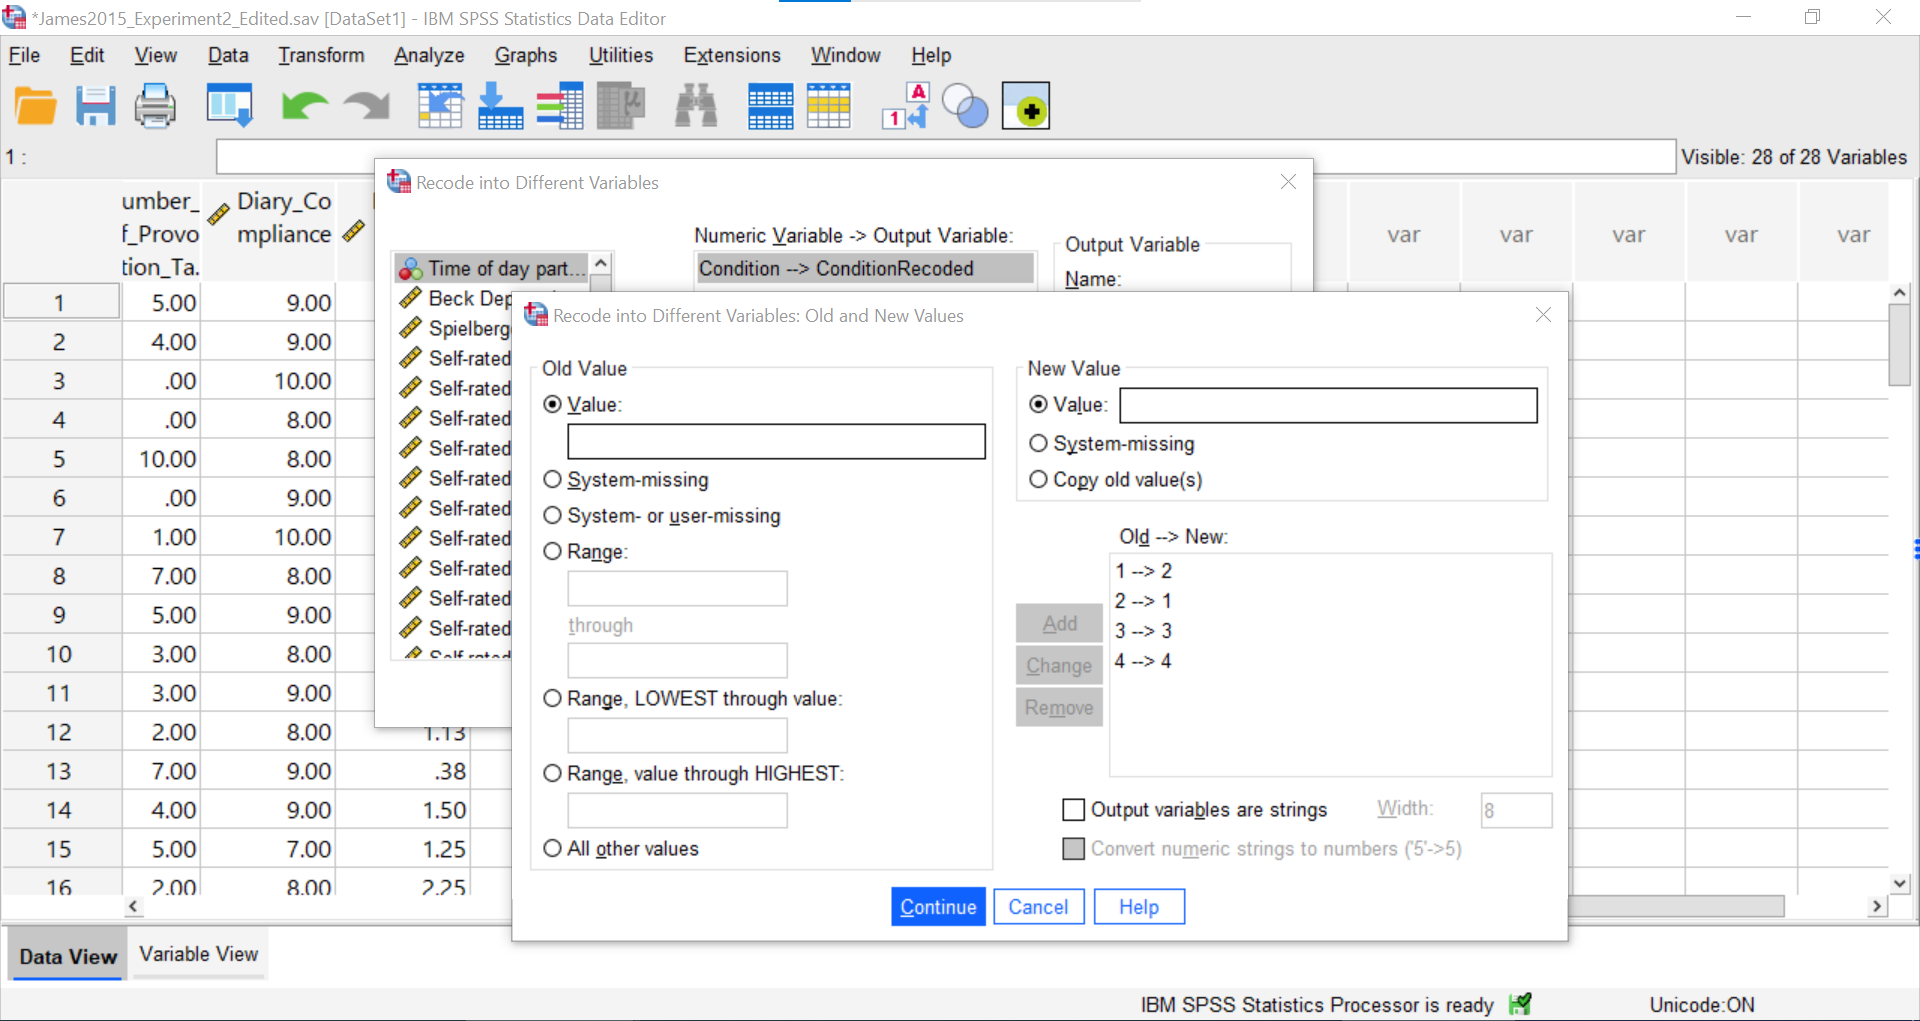Switch to Data View tab
1920x1021 pixels.
[68, 956]
